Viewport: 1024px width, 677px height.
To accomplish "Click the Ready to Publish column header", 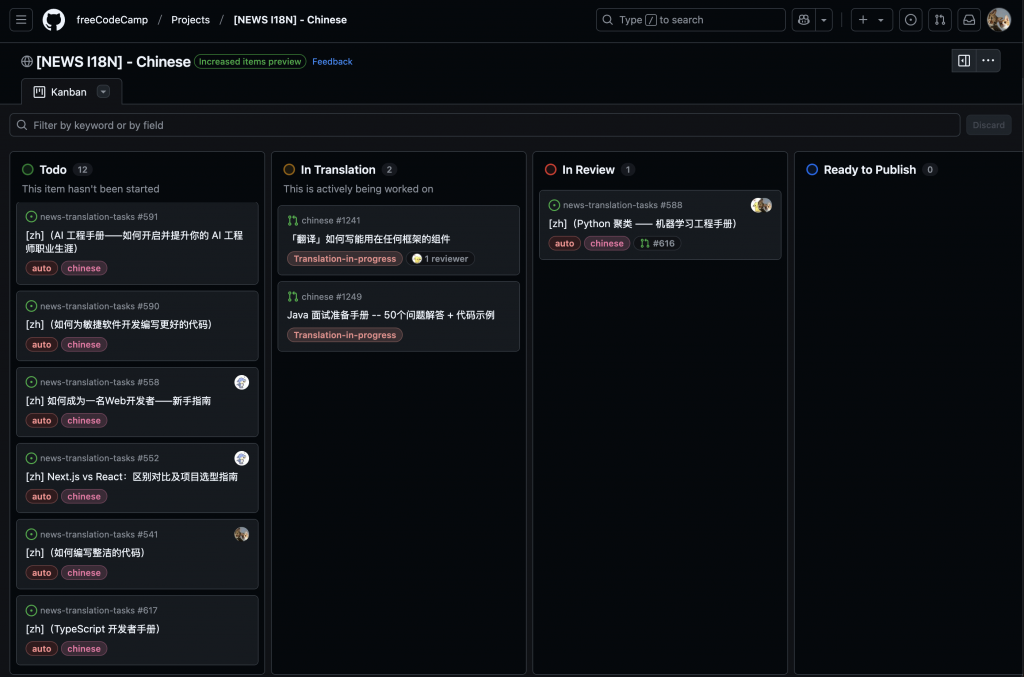I will [870, 170].
